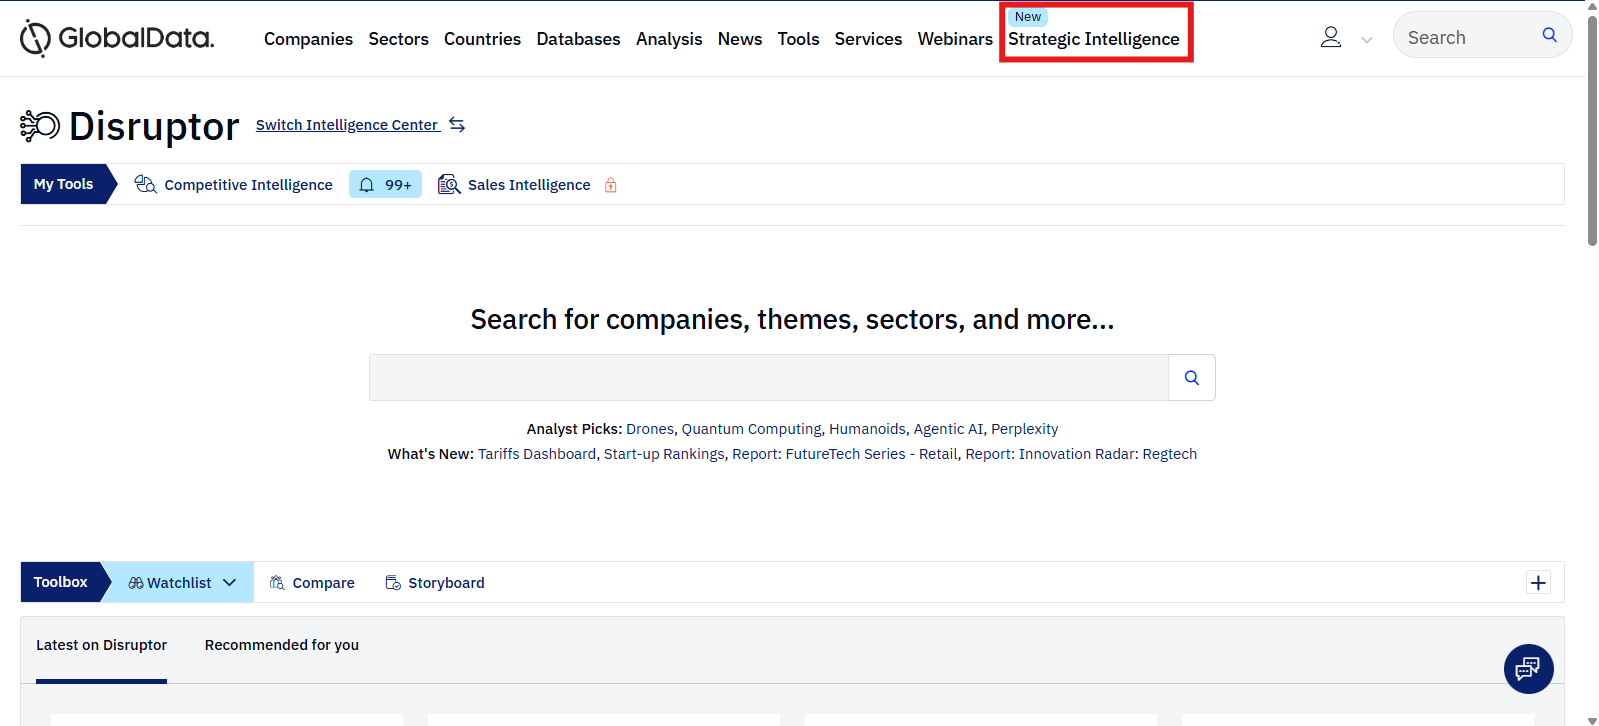This screenshot has width=1599, height=726.
Task: Open the 99+ notifications bell
Action: pos(385,185)
